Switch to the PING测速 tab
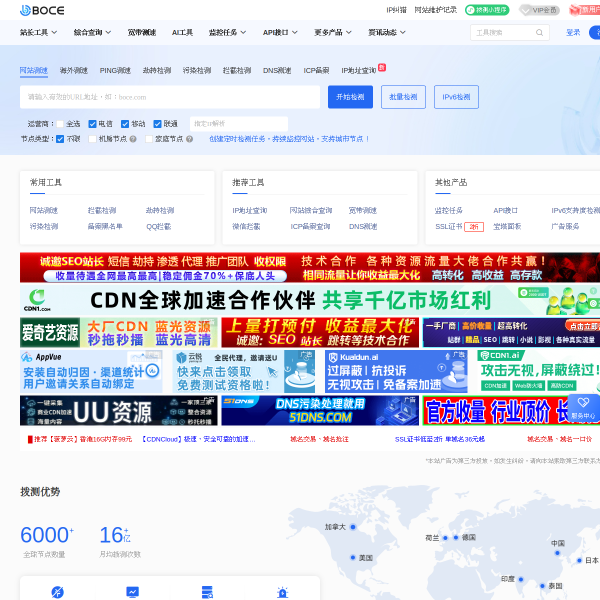The image size is (600, 600). pos(115,70)
